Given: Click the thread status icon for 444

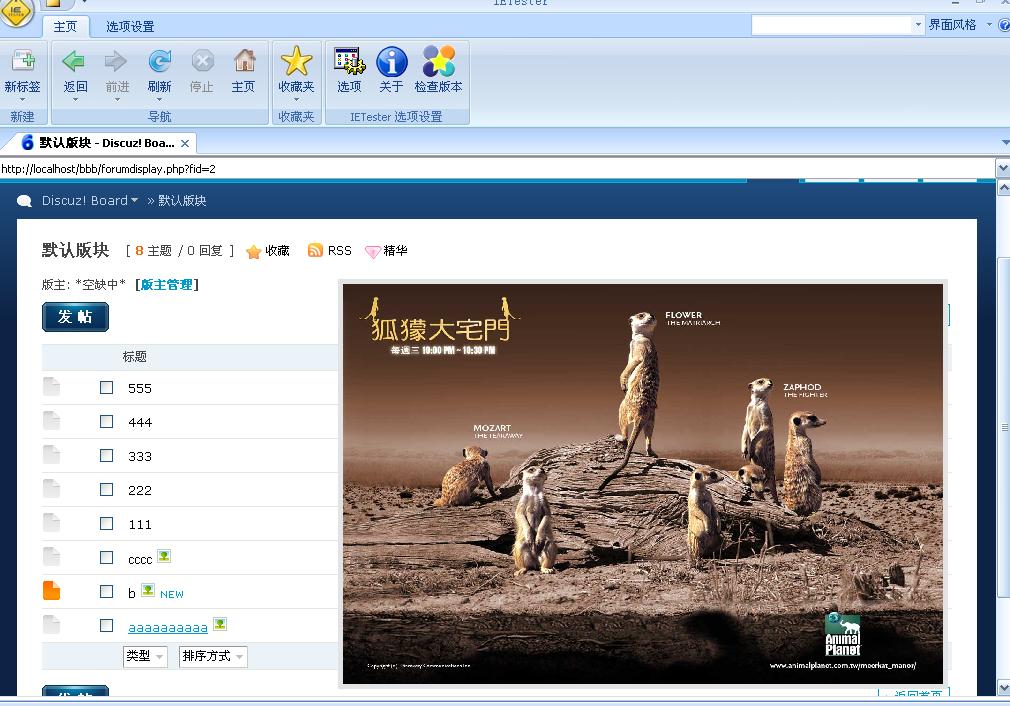Looking at the screenshot, I should (x=52, y=421).
